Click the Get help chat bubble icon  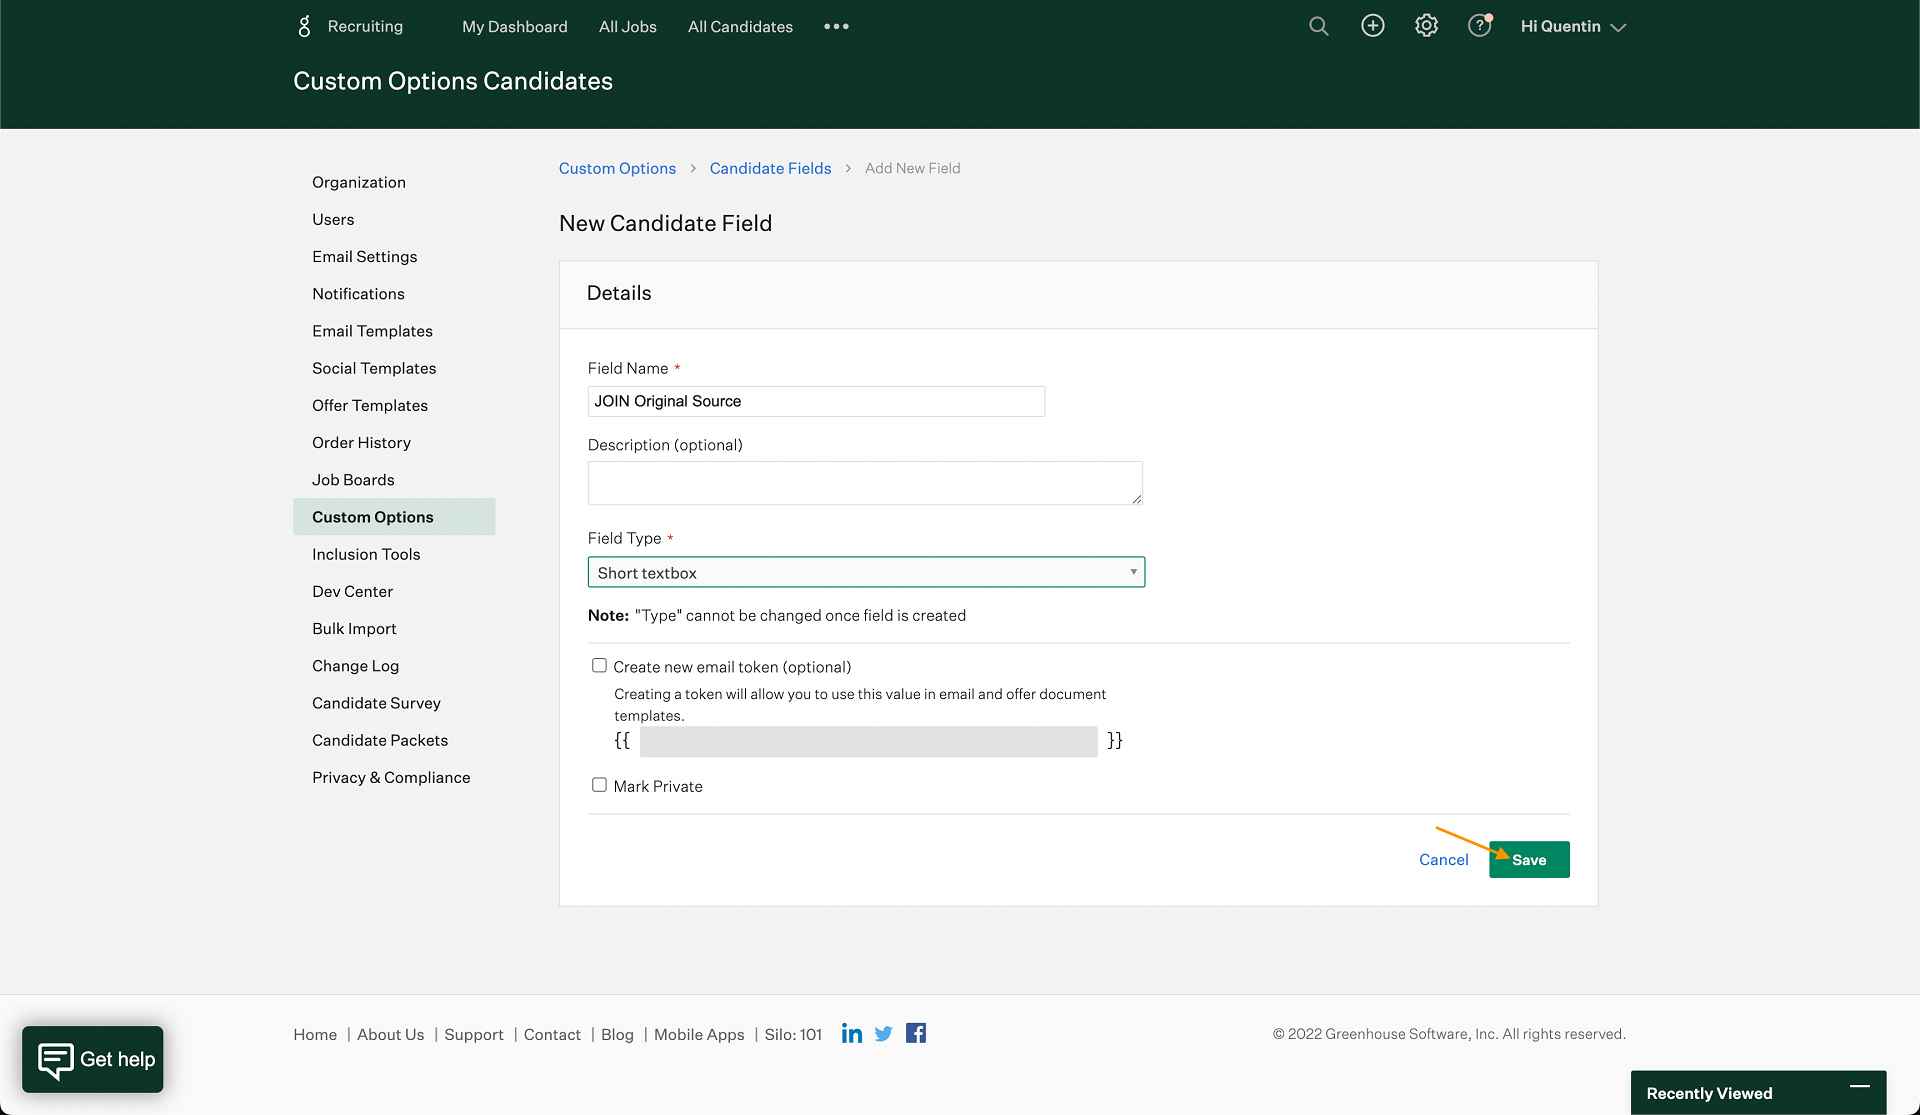click(93, 1059)
